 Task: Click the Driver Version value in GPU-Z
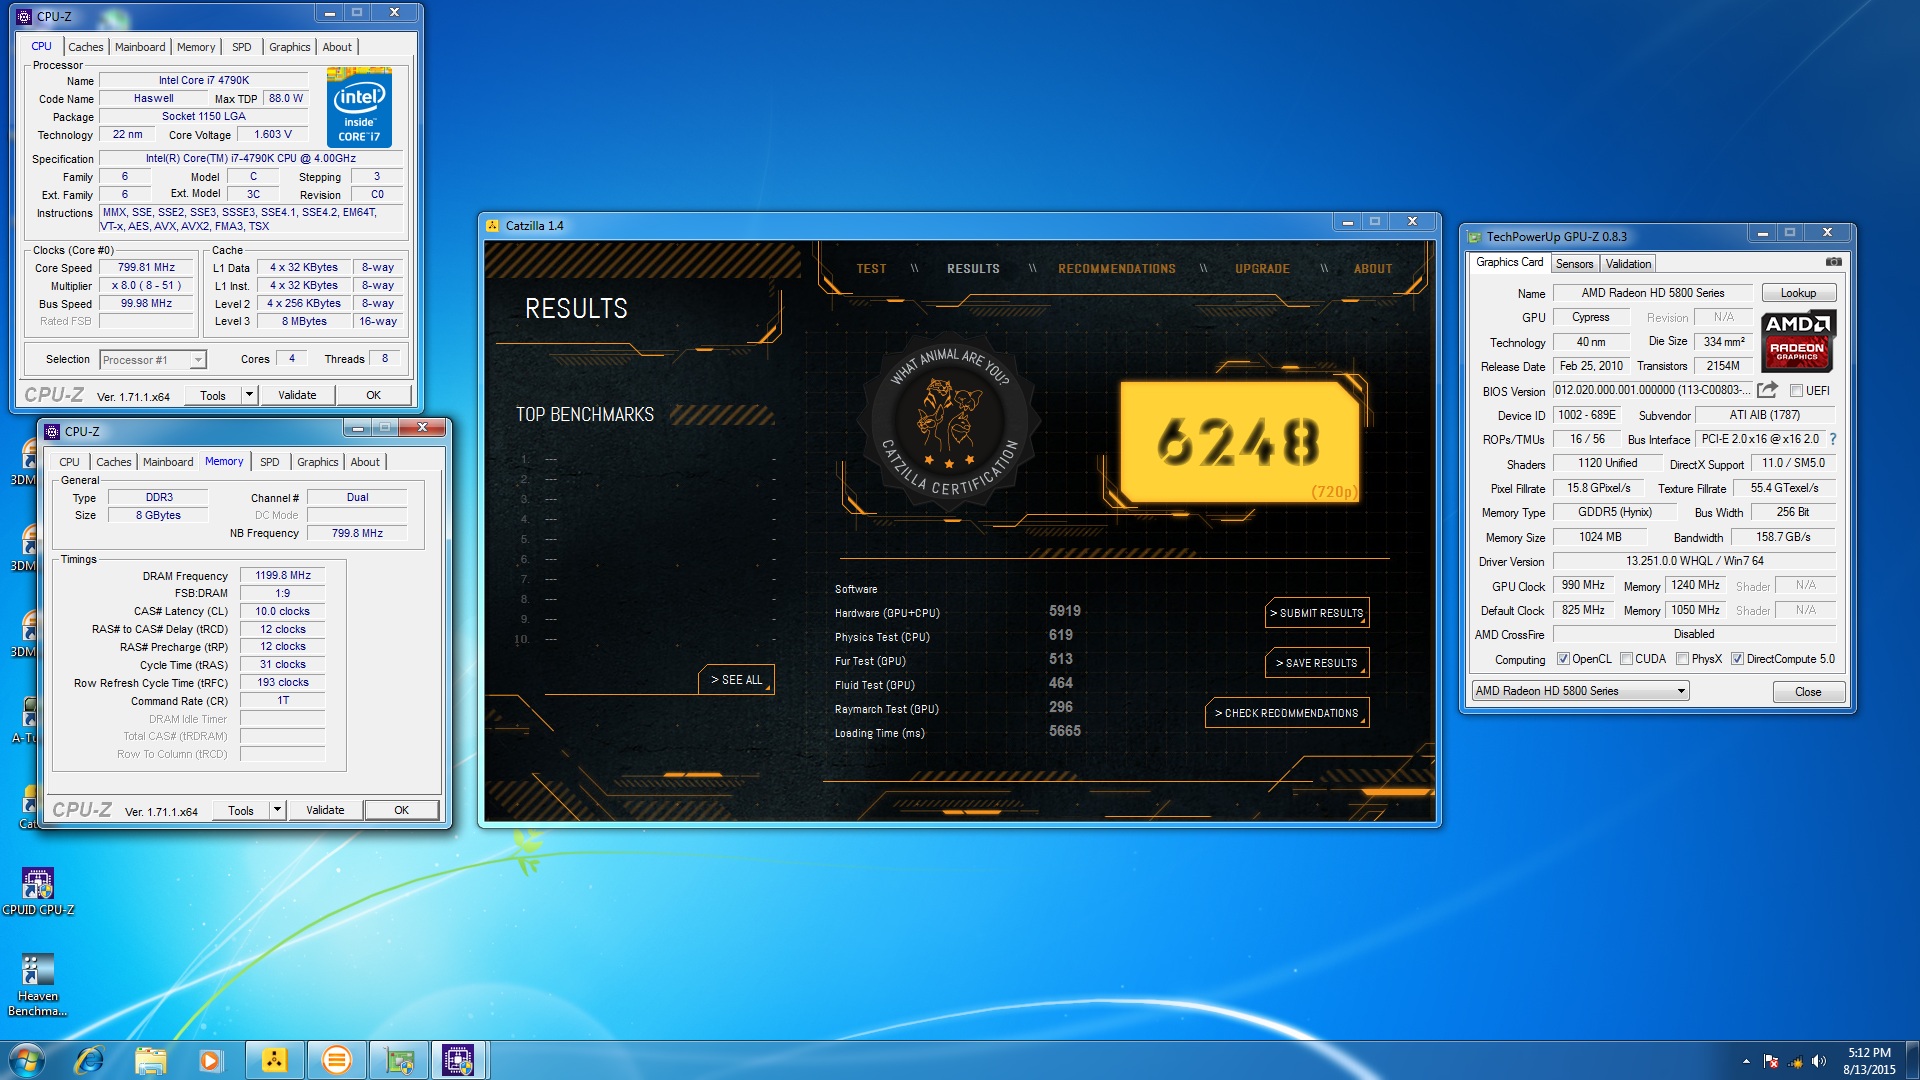(x=1694, y=561)
